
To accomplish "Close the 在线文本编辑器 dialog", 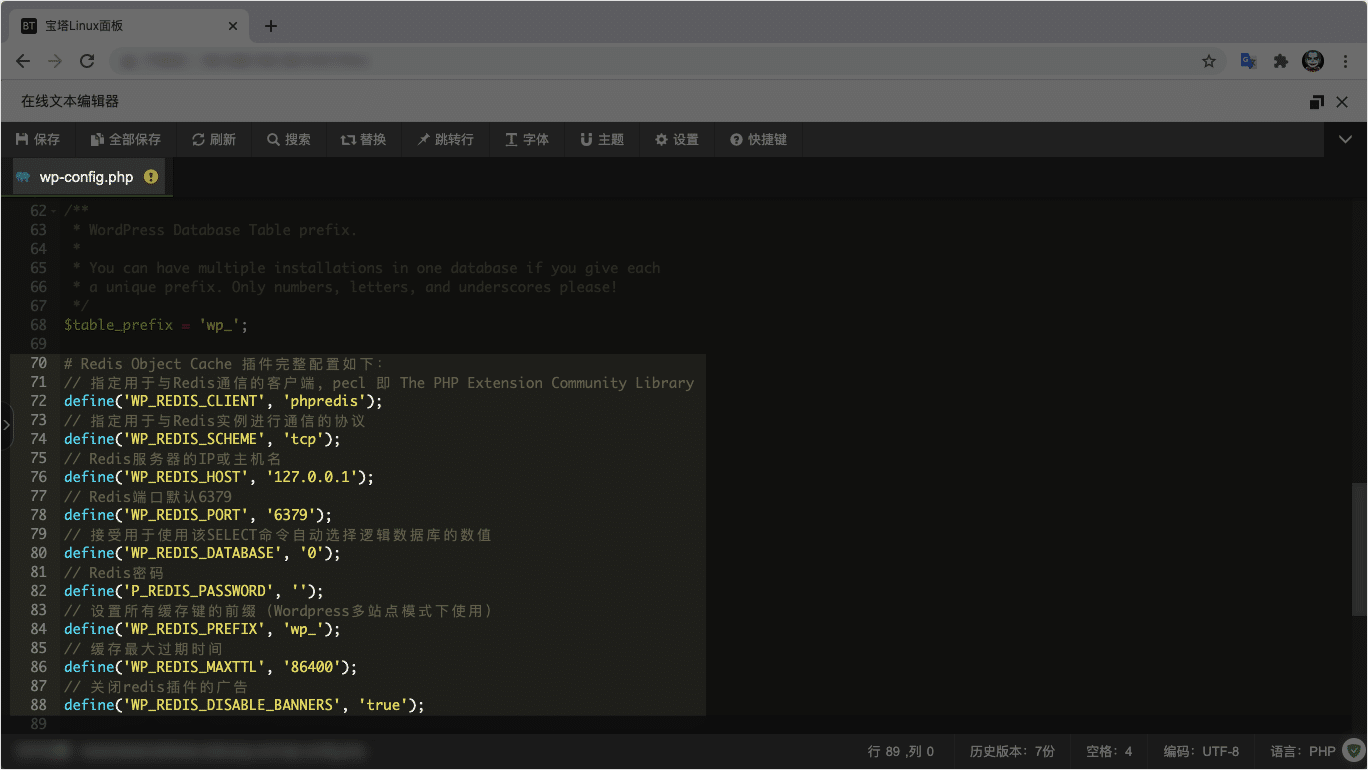I will click(x=1342, y=102).
